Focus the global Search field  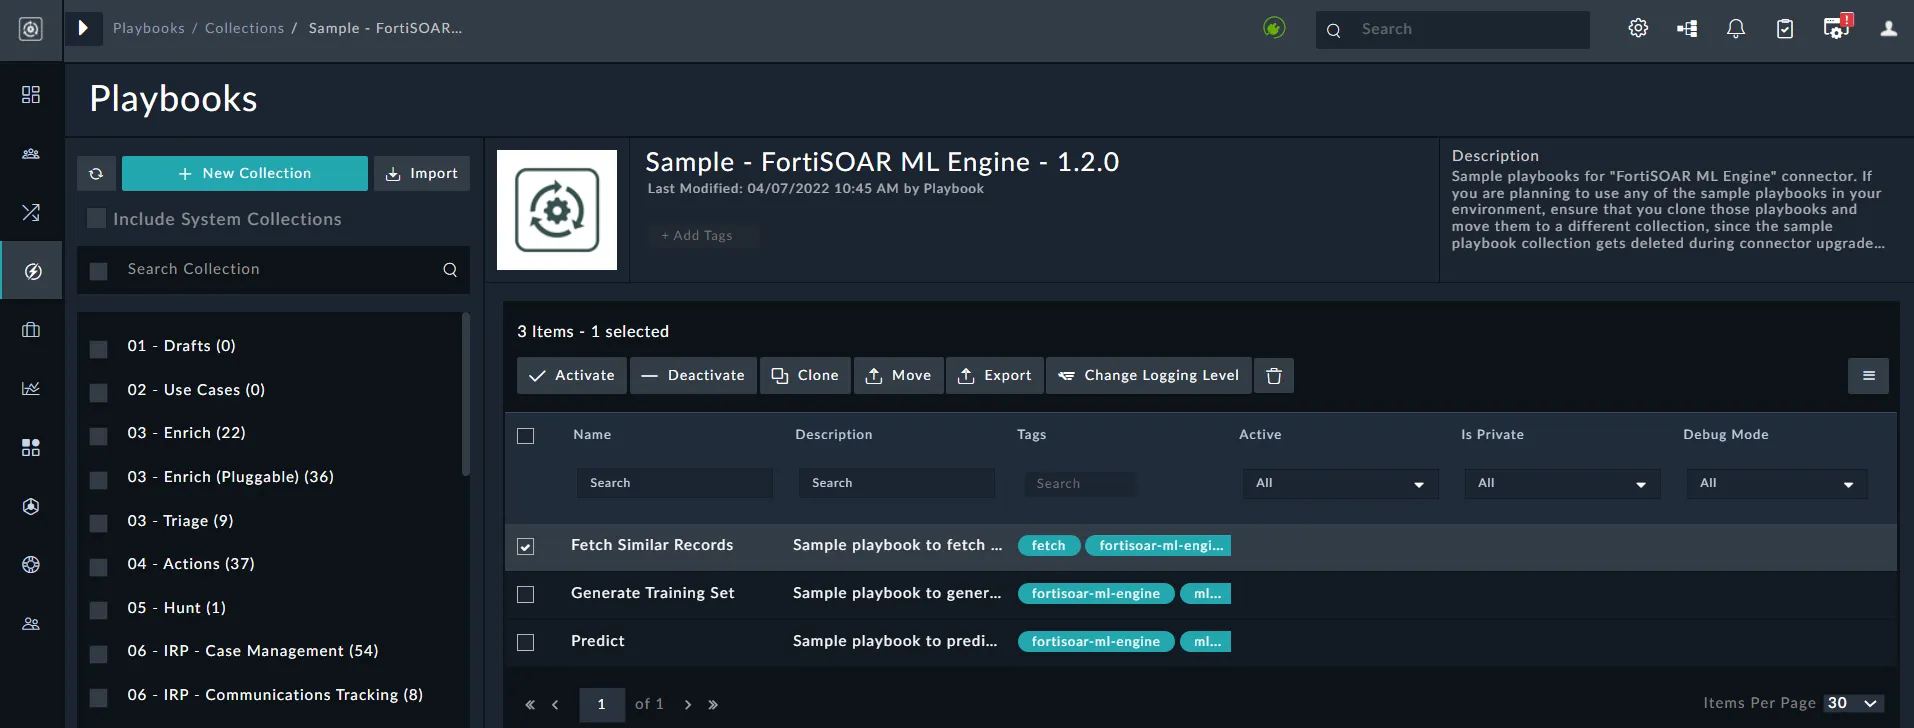tap(1453, 30)
